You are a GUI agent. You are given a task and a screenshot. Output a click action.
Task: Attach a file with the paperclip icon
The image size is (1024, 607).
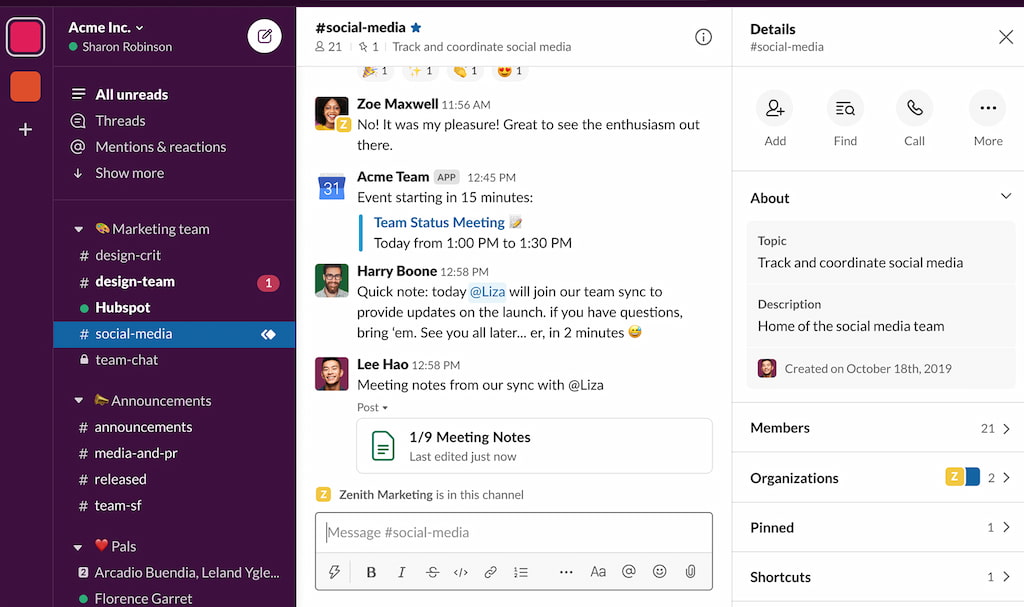click(x=690, y=571)
